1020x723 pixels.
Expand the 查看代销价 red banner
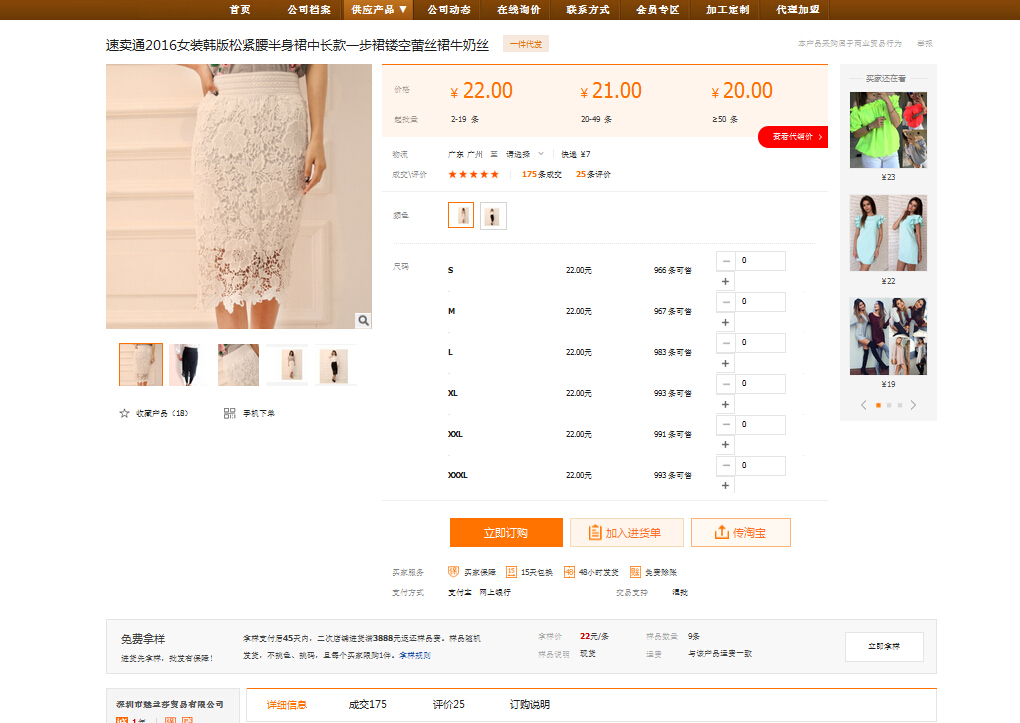(793, 137)
